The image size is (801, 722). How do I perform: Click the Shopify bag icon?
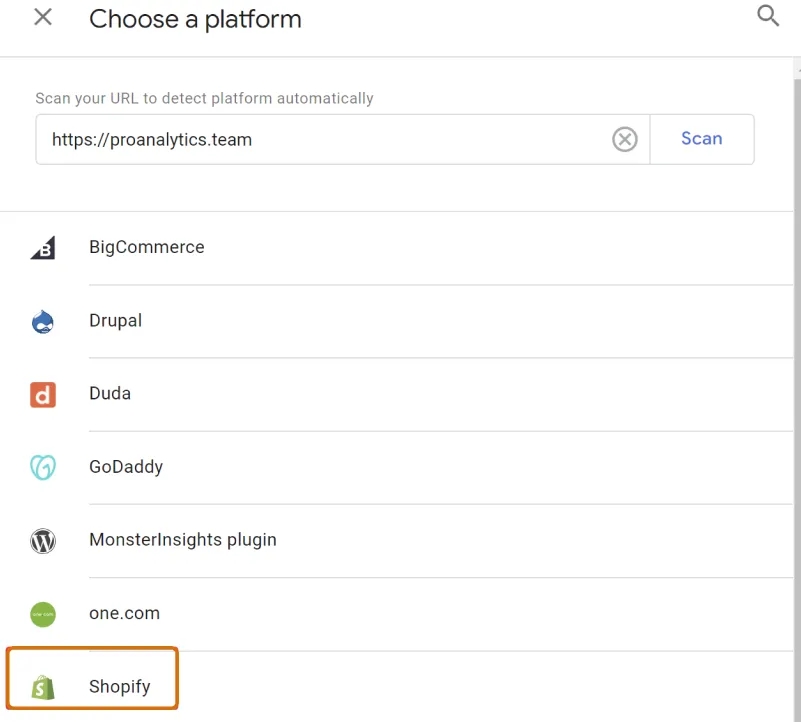tap(43, 687)
